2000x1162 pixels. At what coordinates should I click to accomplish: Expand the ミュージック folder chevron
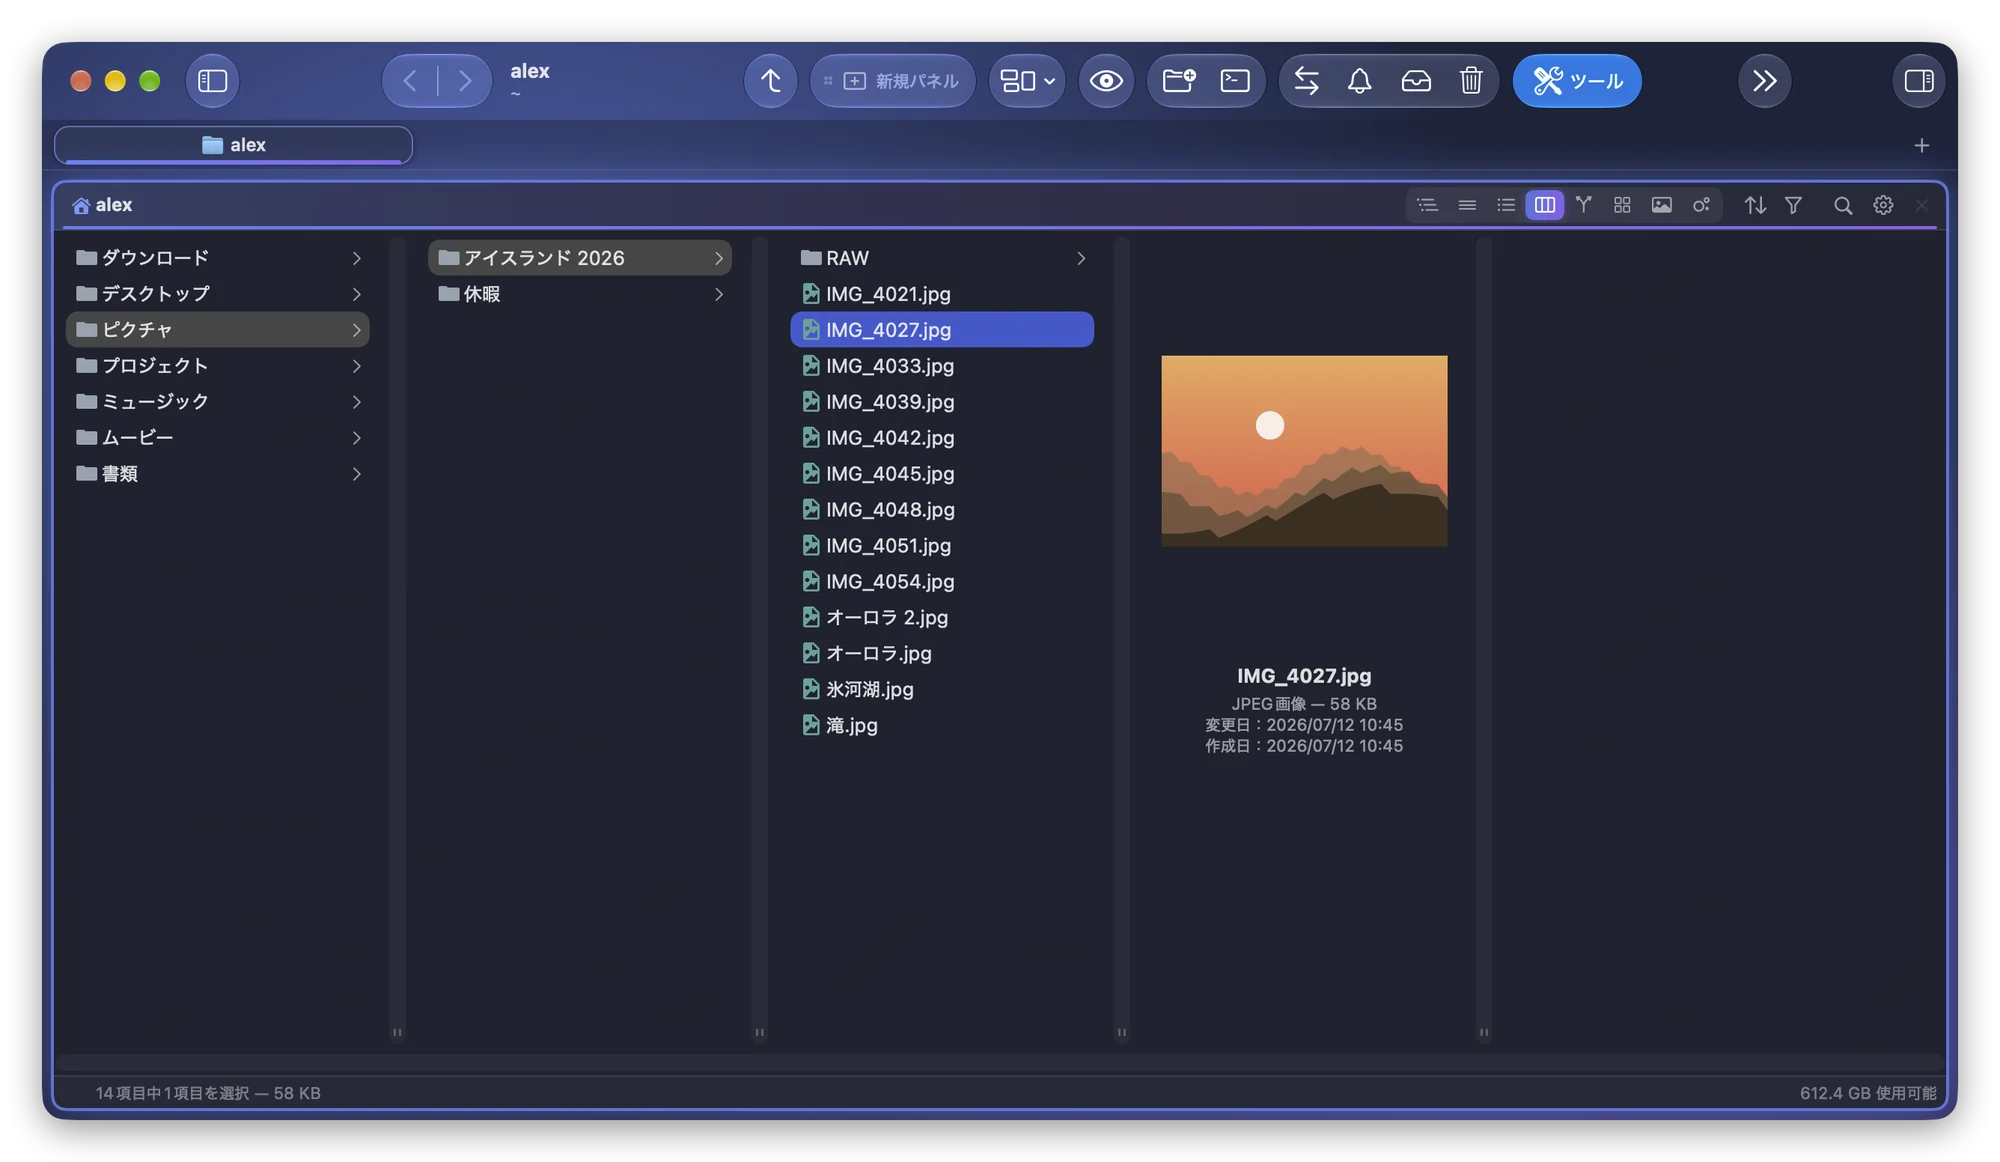(356, 402)
